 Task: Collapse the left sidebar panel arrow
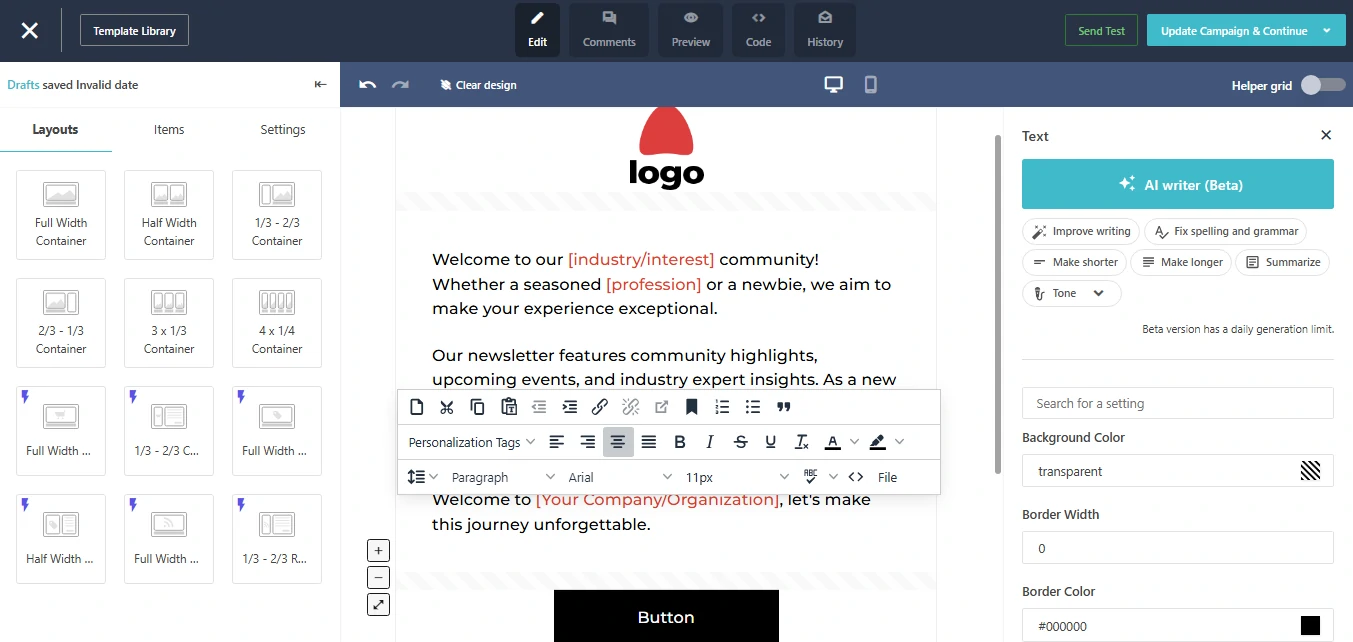point(320,85)
